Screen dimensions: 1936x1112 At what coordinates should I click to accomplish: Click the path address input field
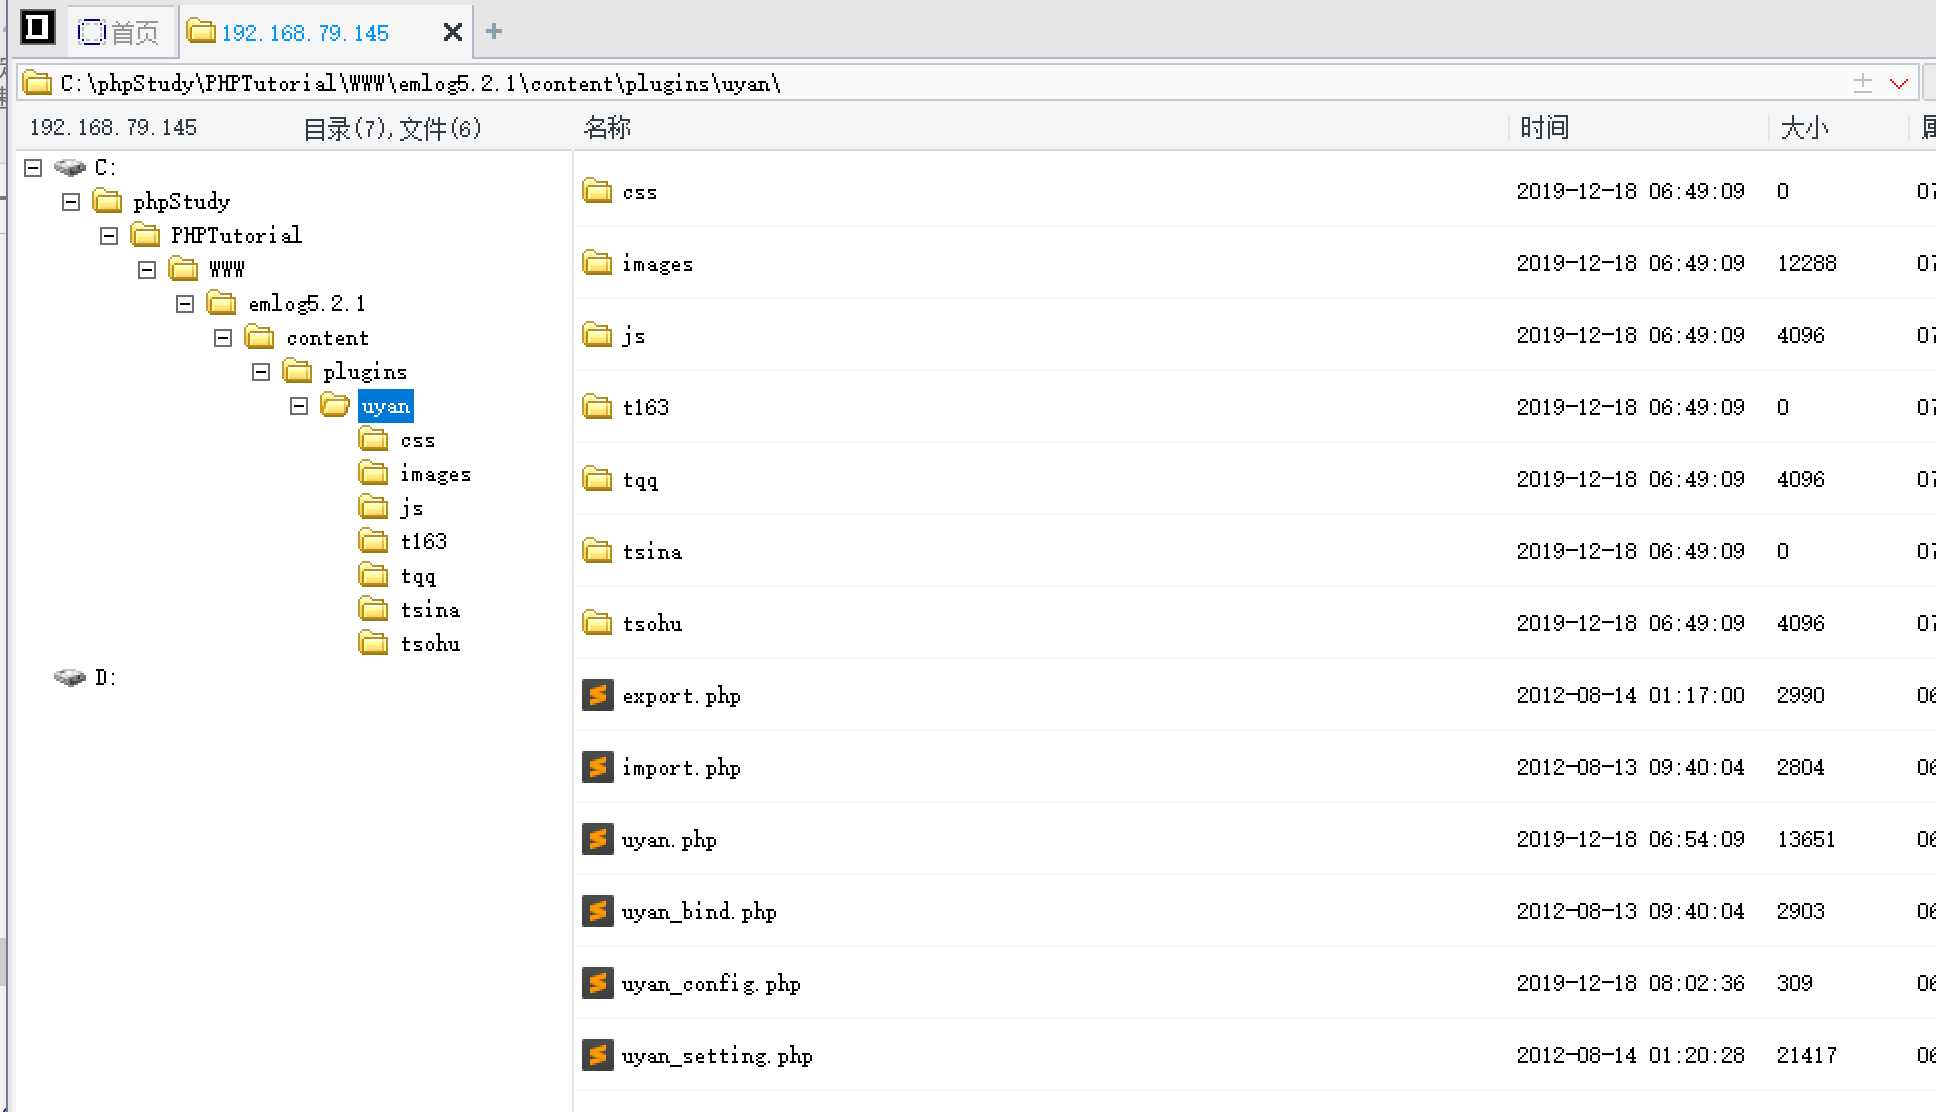(900, 83)
